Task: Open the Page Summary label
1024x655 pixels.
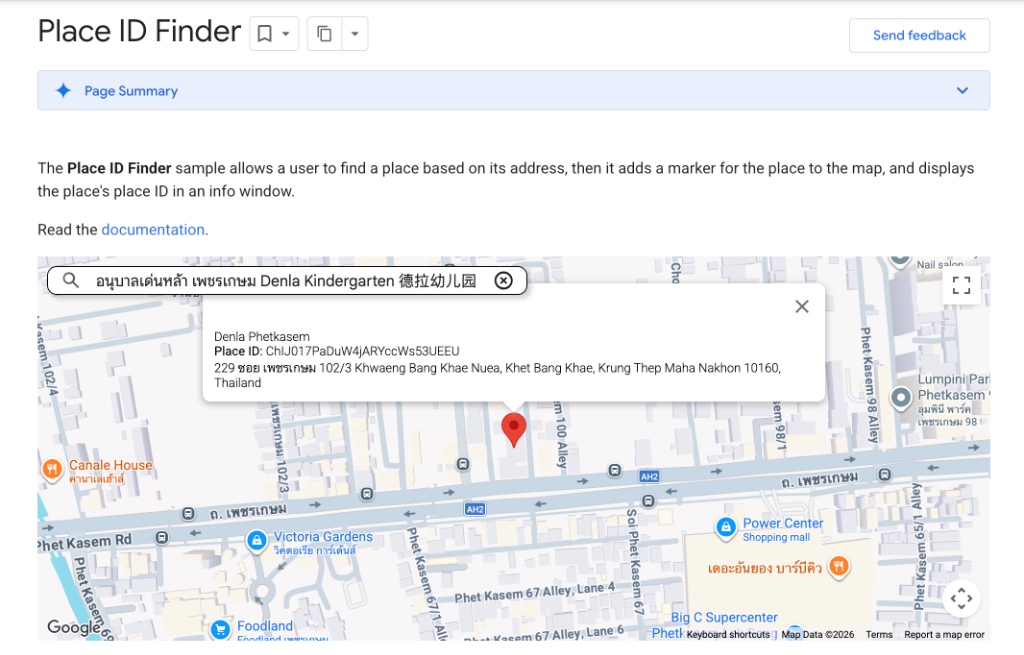Action: (131, 91)
